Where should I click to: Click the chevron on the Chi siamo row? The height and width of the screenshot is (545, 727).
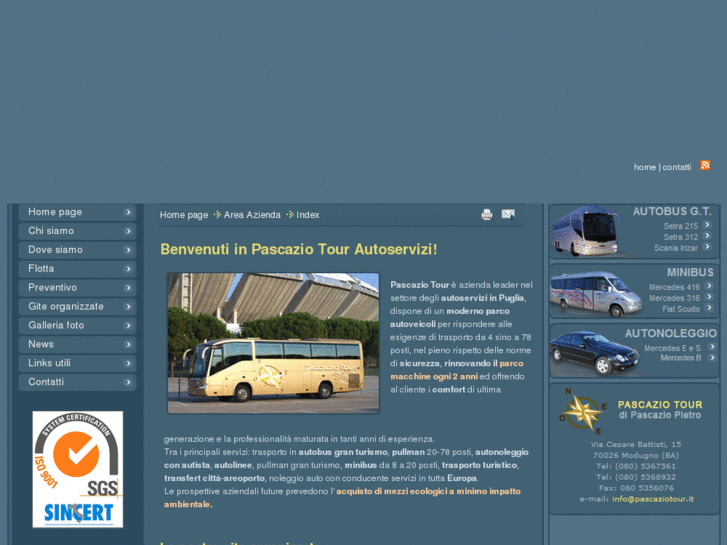[x=128, y=231]
